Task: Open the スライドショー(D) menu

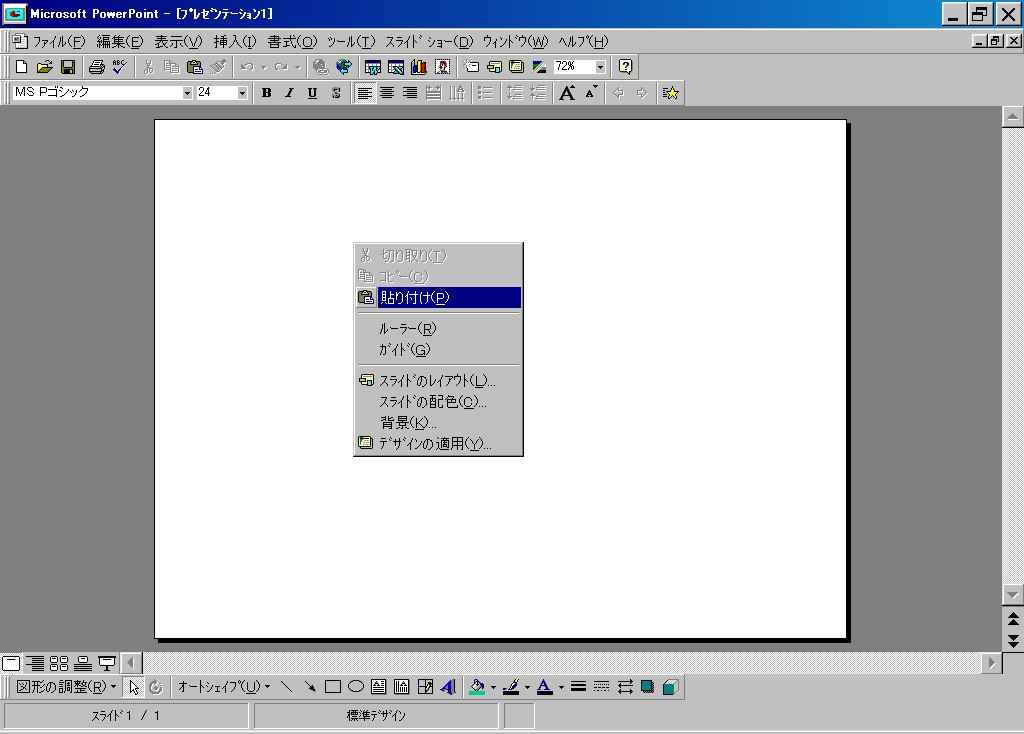Action: [428, 42]
